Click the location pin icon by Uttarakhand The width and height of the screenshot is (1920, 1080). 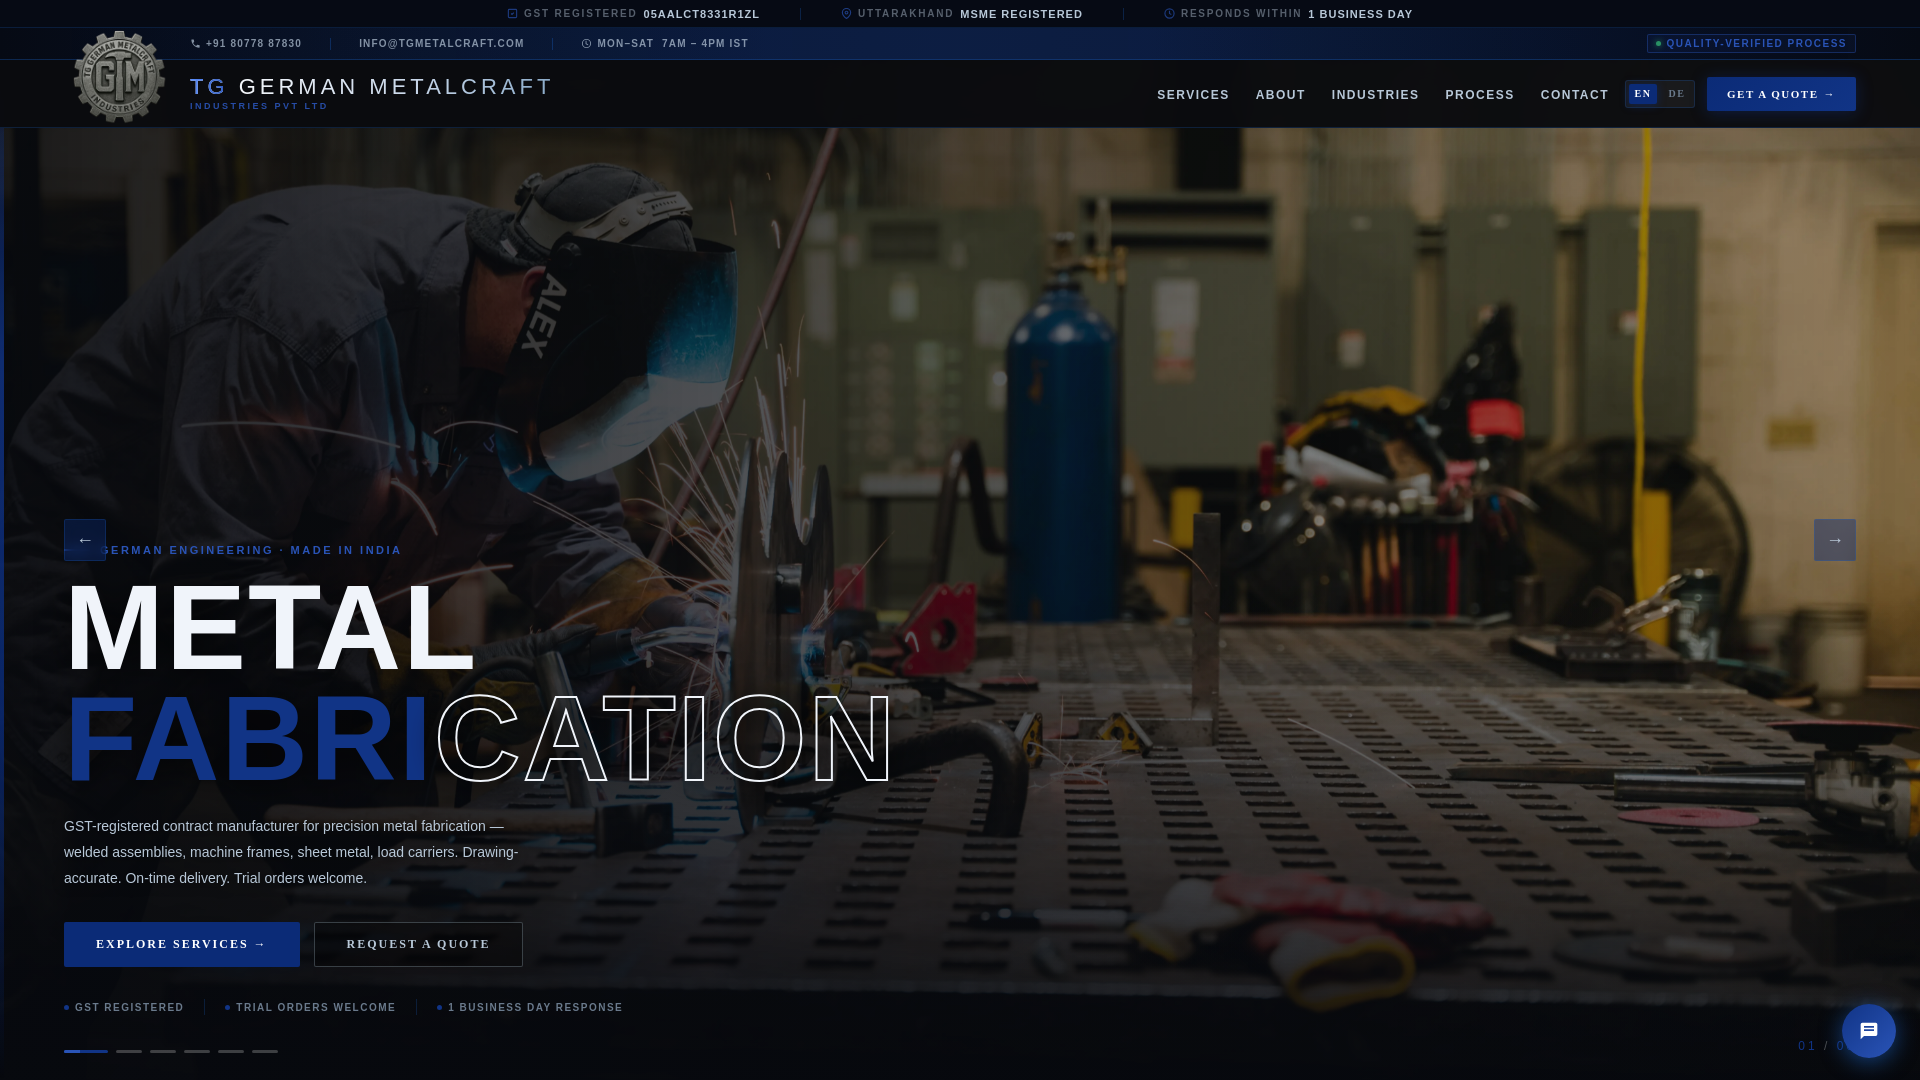coord(847,14)
